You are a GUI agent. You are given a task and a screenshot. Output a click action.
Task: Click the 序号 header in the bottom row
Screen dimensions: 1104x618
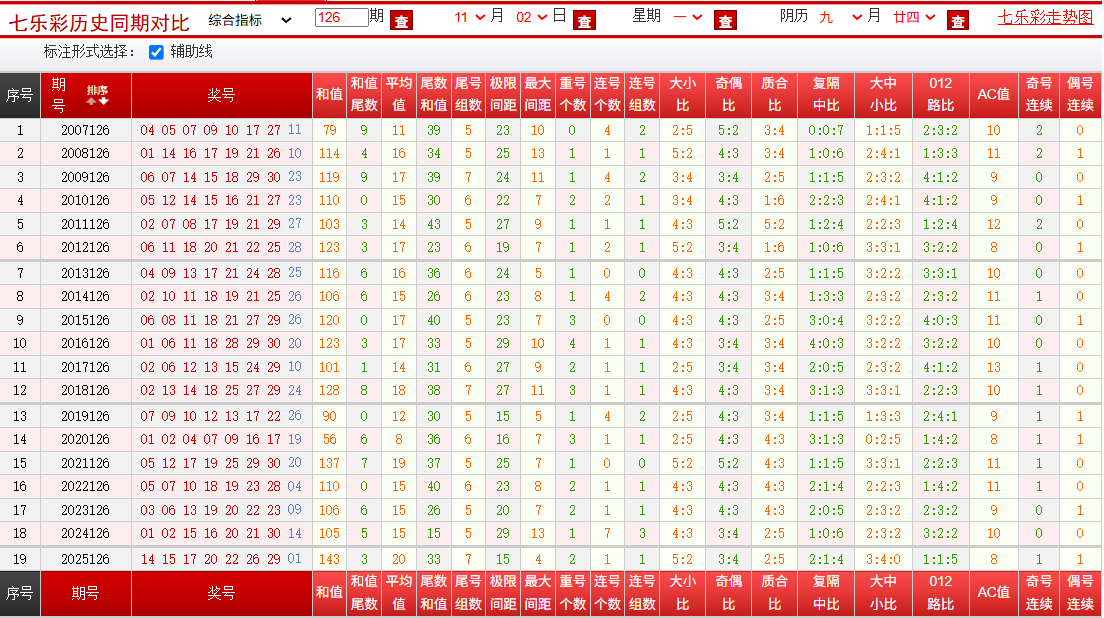pyautogui.click(x=20, y=593)
